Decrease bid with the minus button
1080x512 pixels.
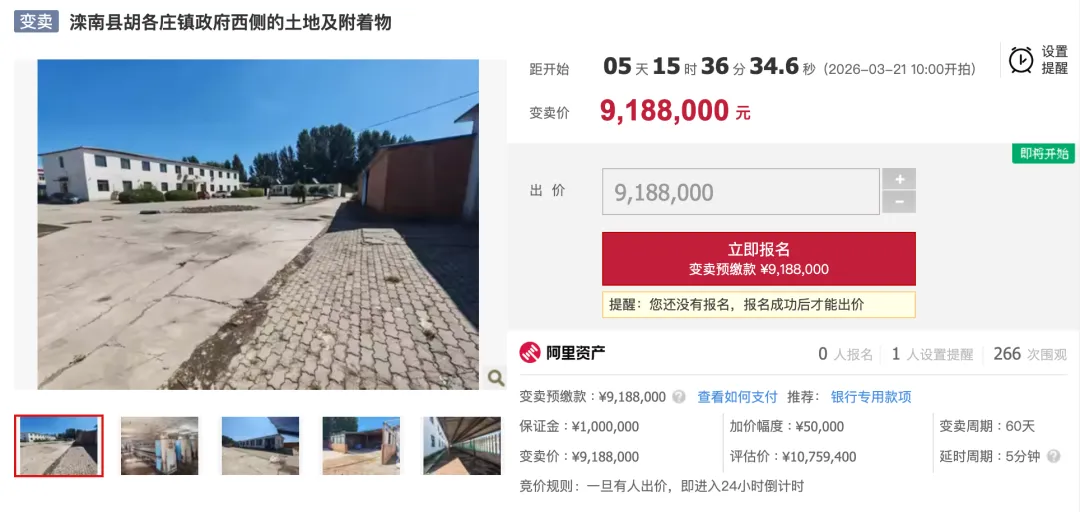pos(900,202)
